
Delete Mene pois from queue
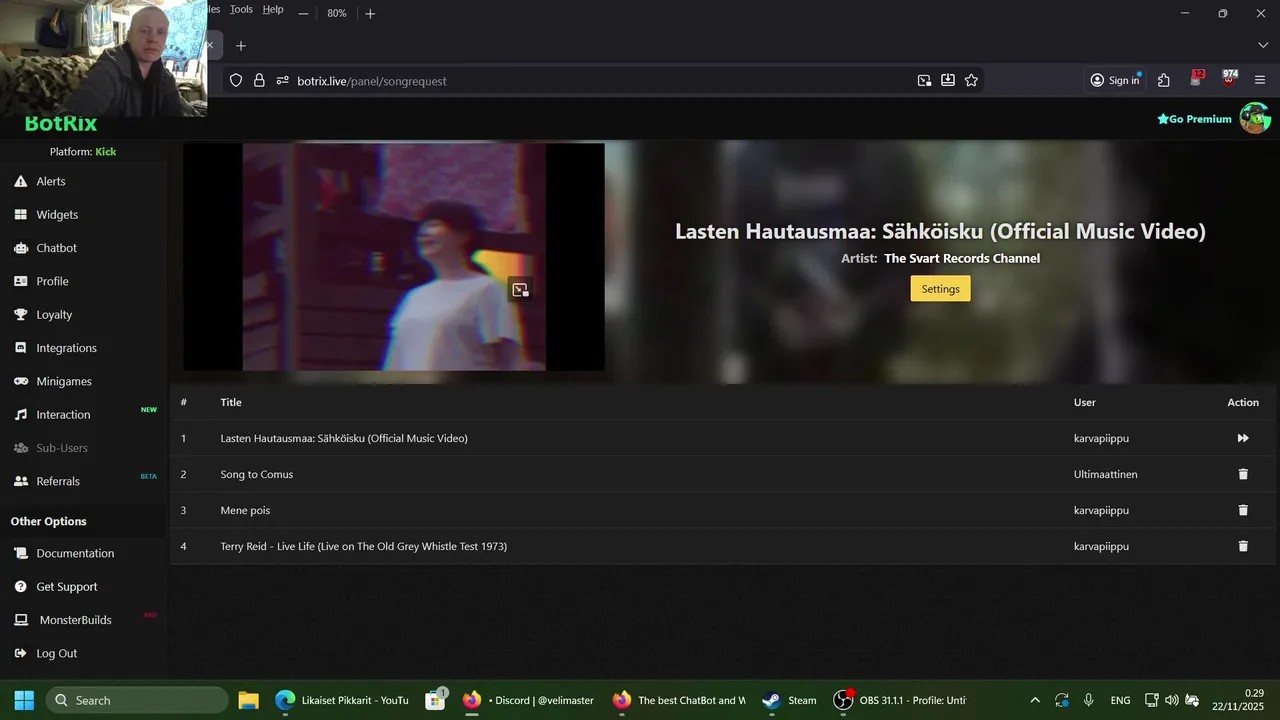1243,510
